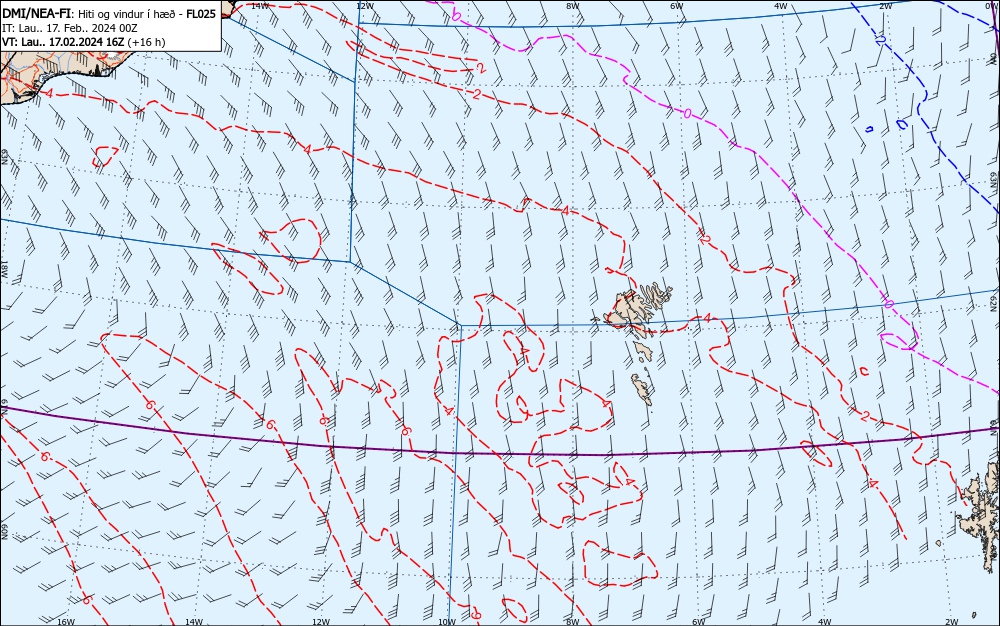Click the chart title 'DMI/NEA-FI: Hiti og vindur í hæð - FL025'
Screen dimensions: 1000x626
pos(109,13)
